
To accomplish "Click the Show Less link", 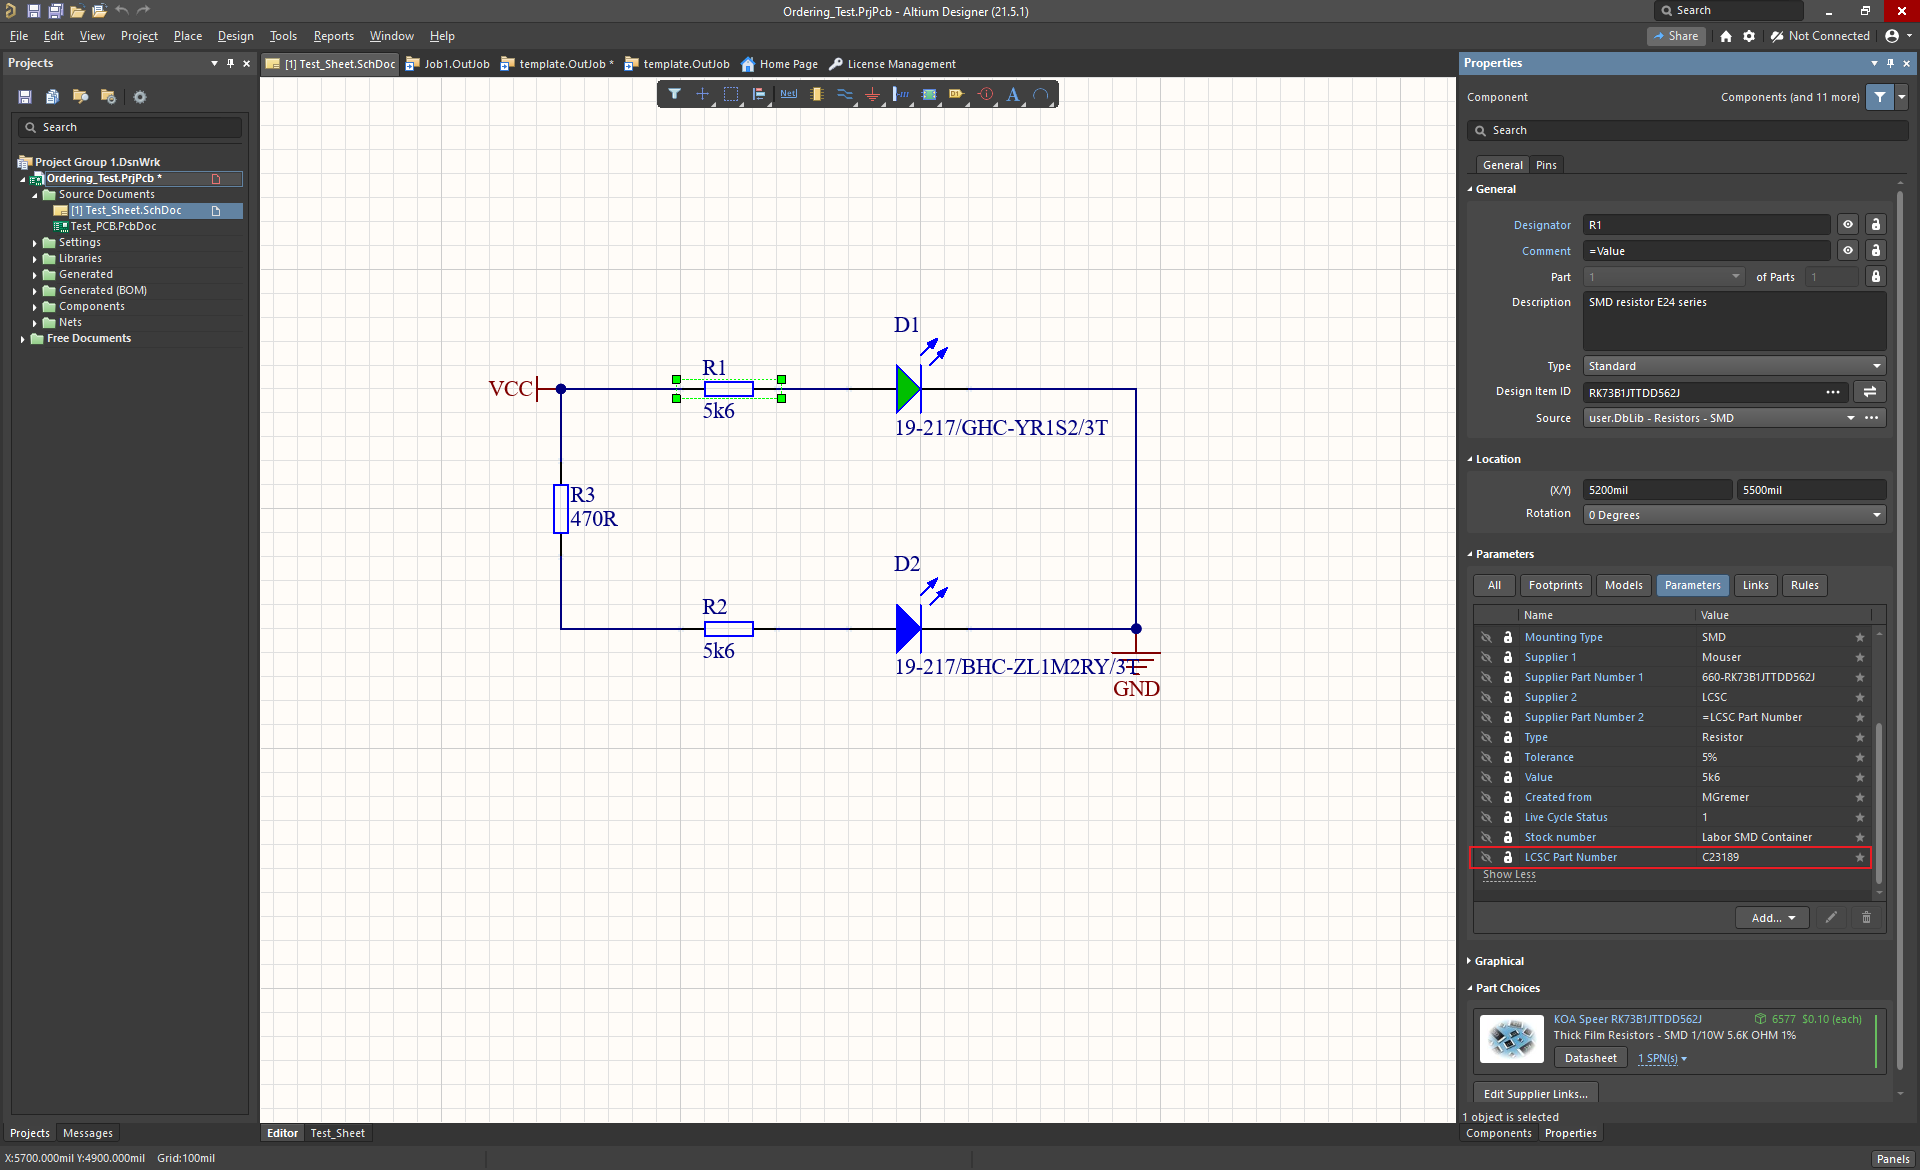I will pos(1509,875).
